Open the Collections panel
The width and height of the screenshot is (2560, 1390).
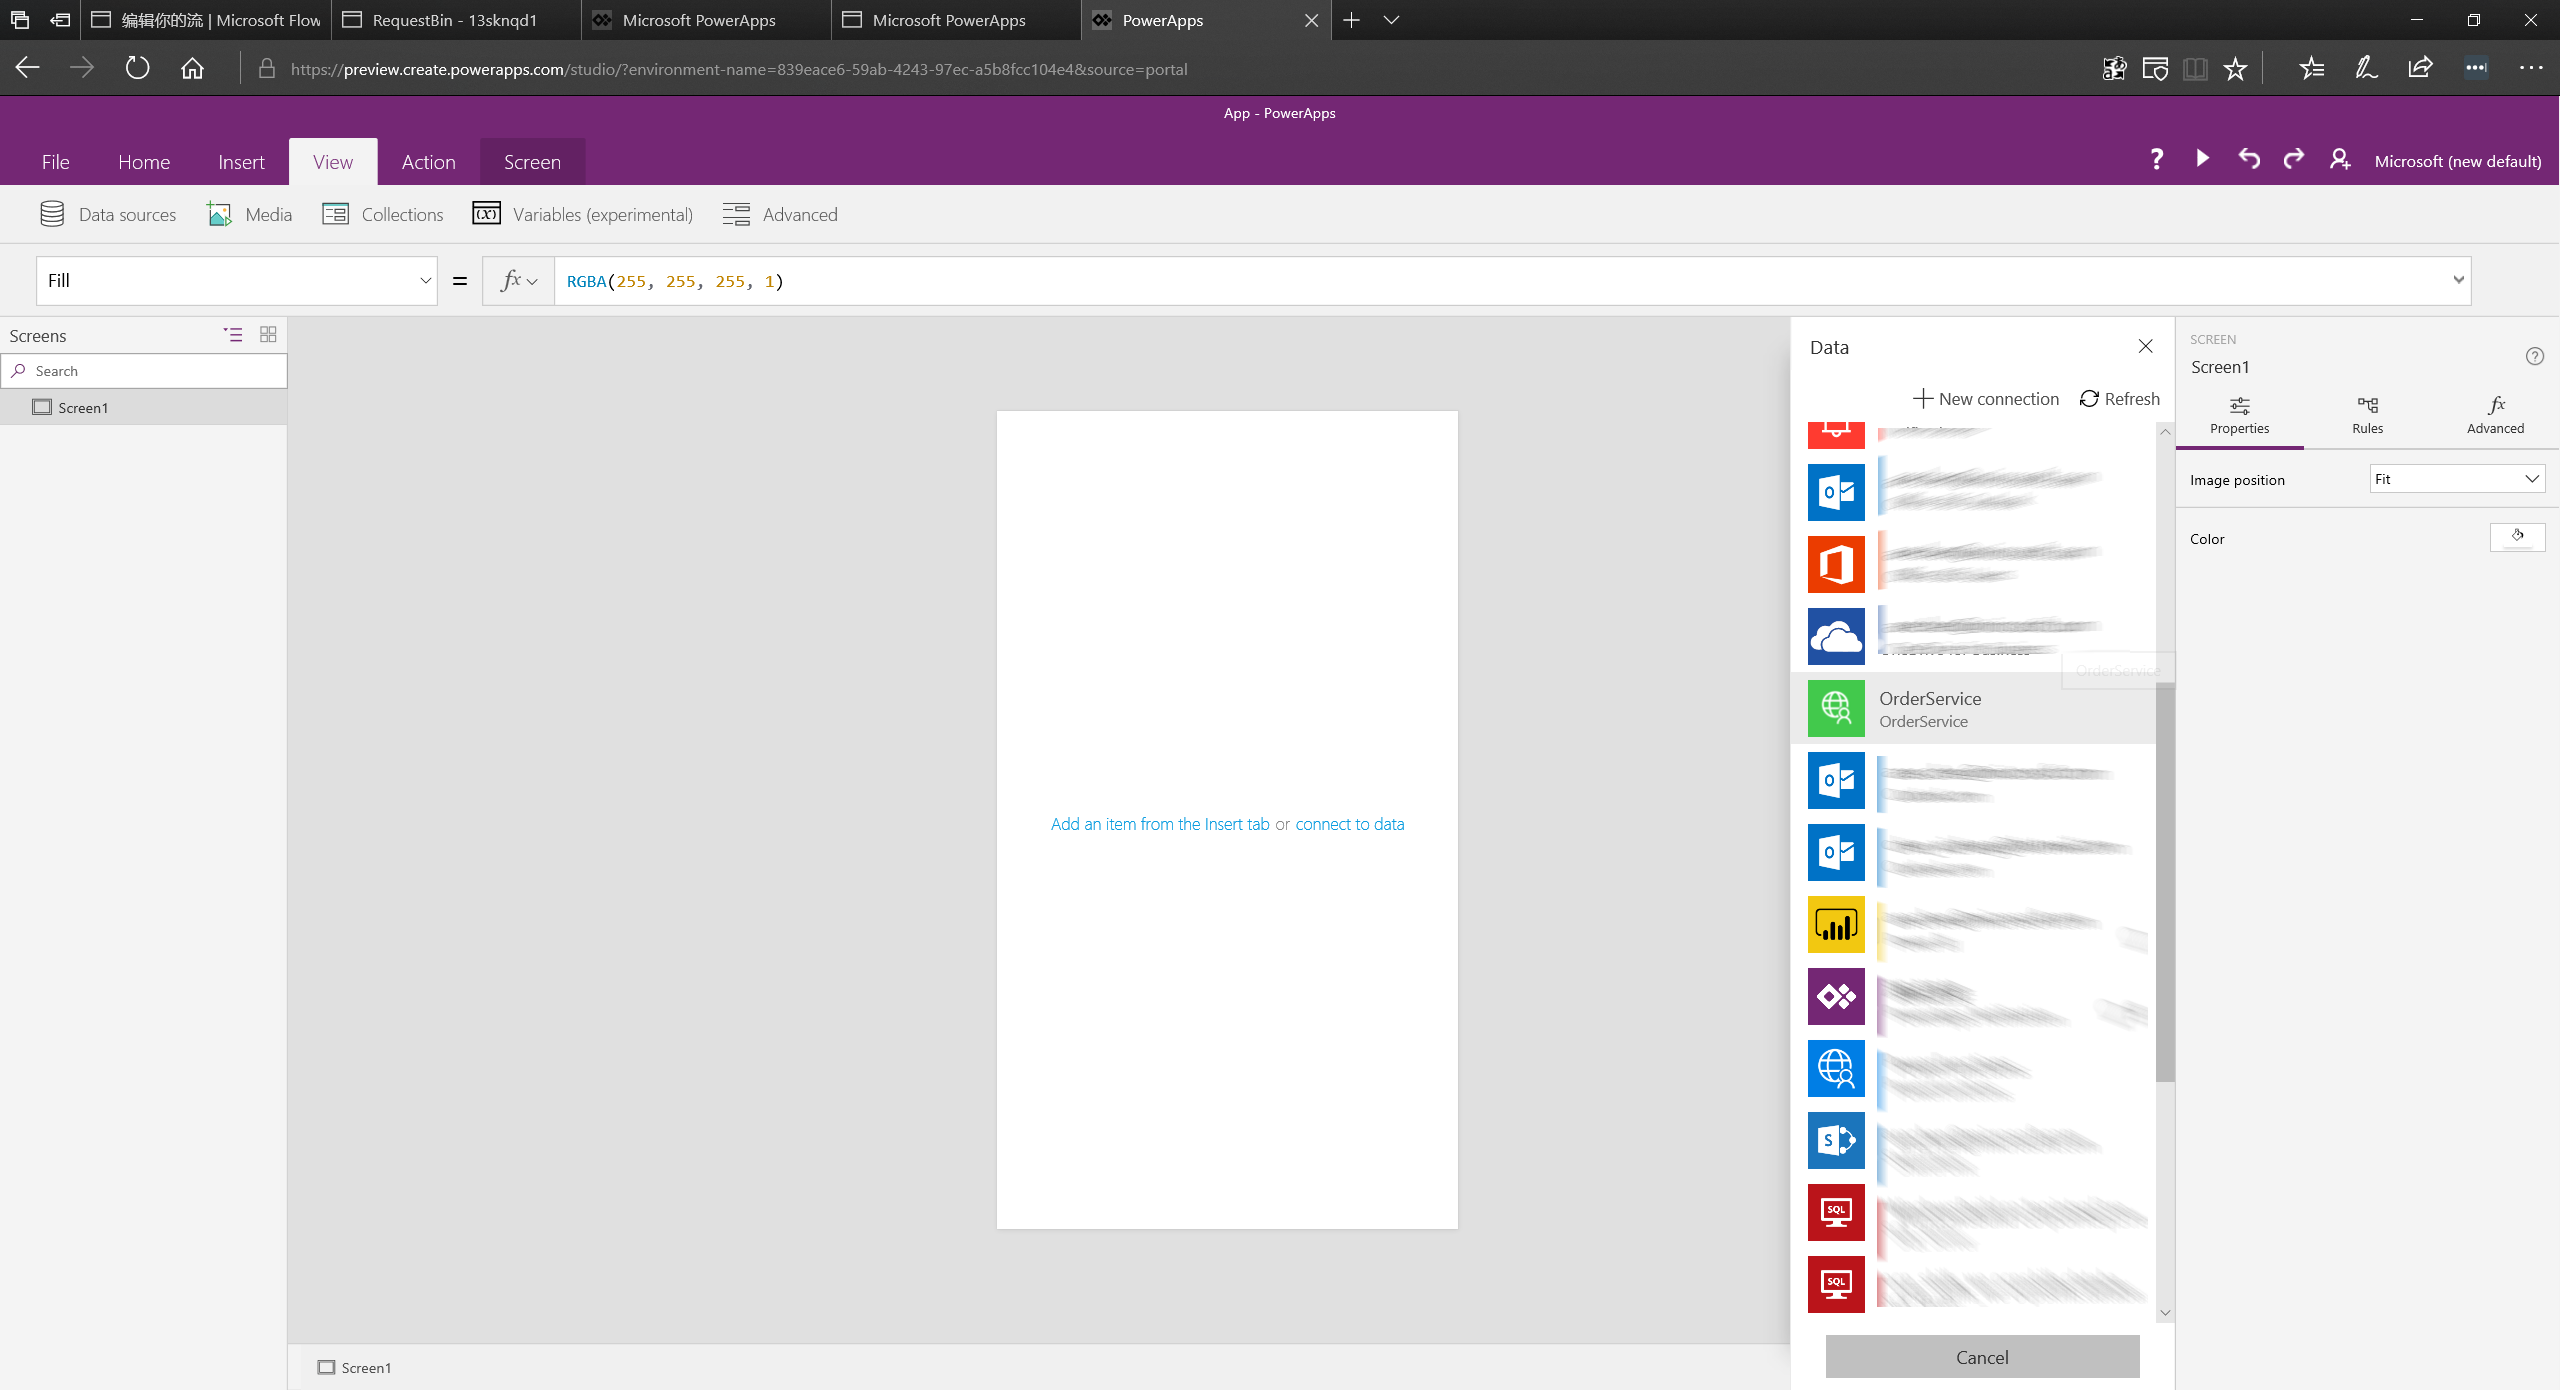point(381,213)
